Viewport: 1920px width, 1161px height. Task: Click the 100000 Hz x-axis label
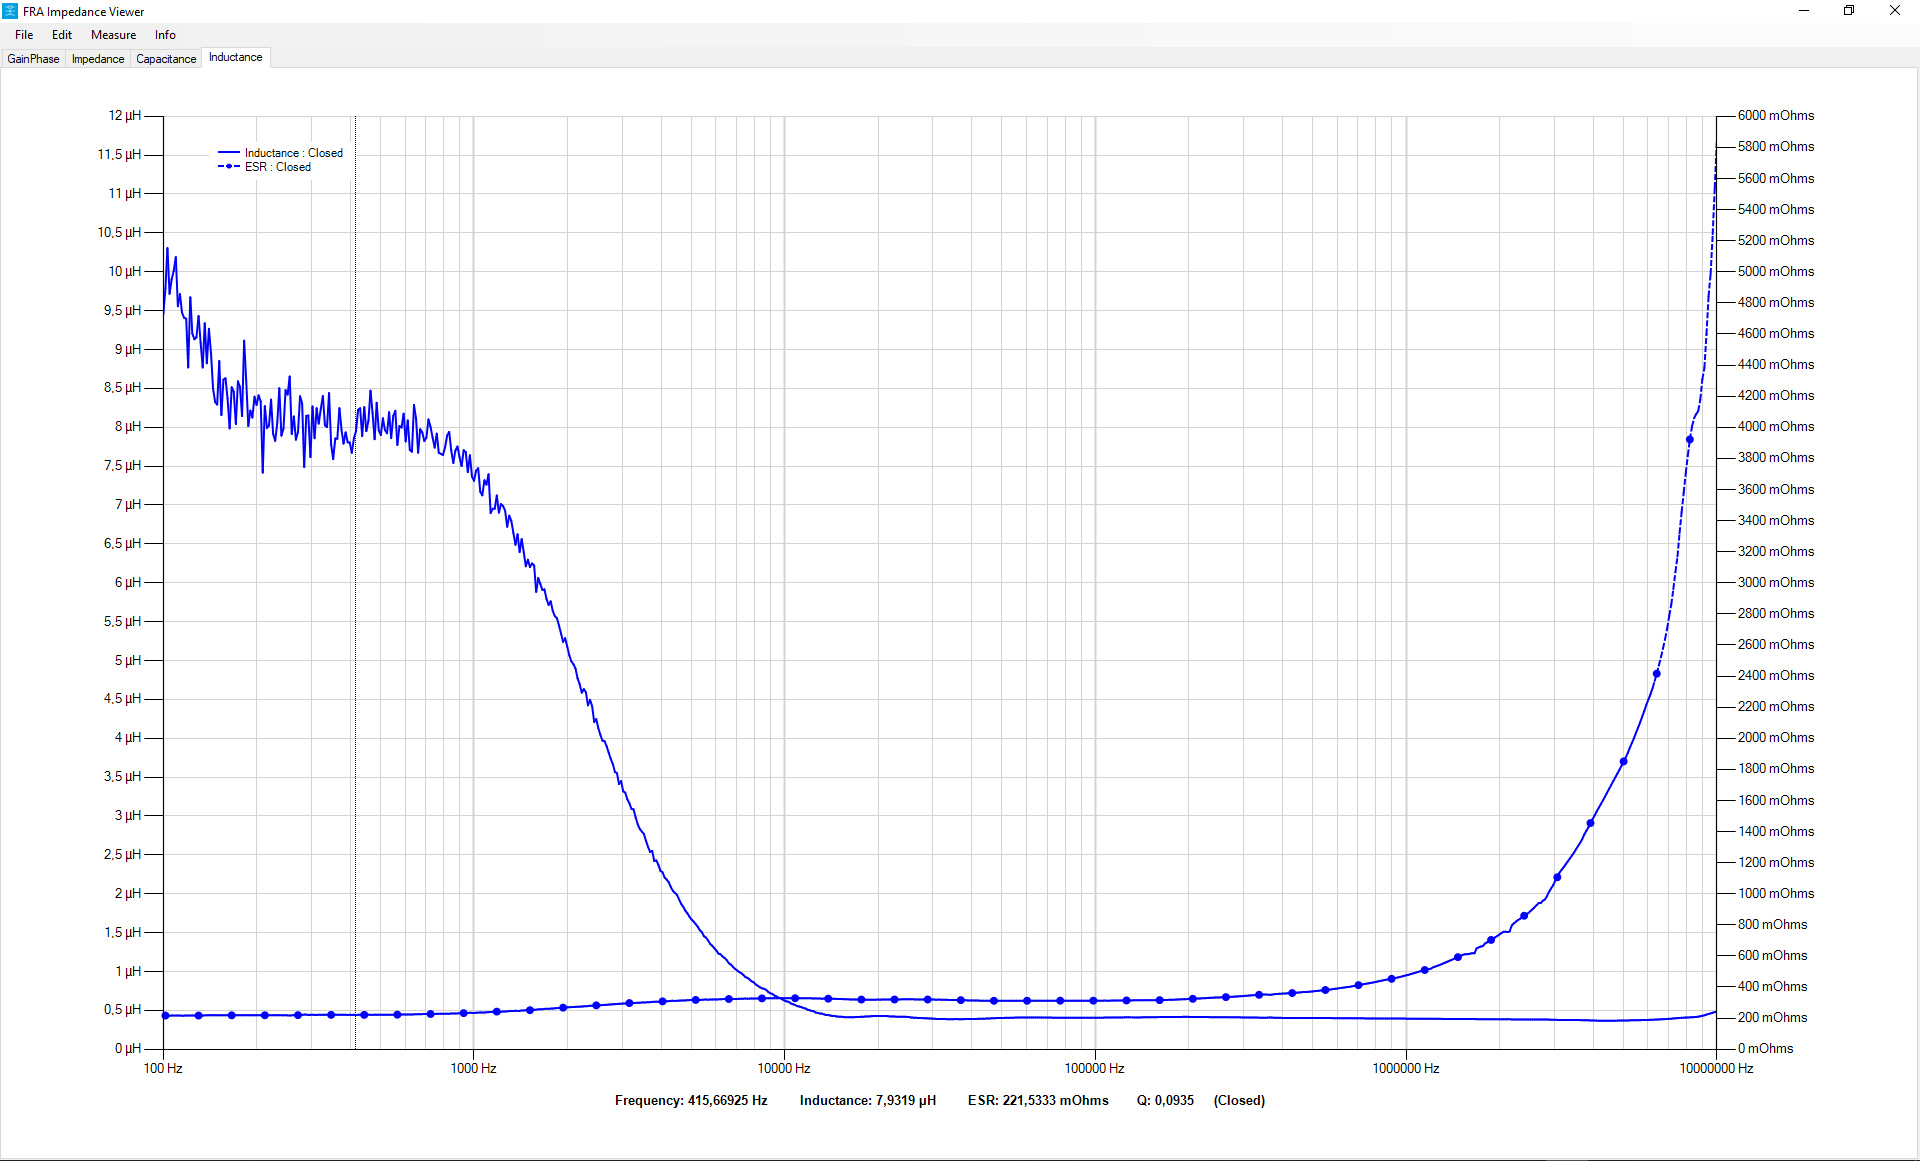pyautogui.click(x=1095, y=1069)
